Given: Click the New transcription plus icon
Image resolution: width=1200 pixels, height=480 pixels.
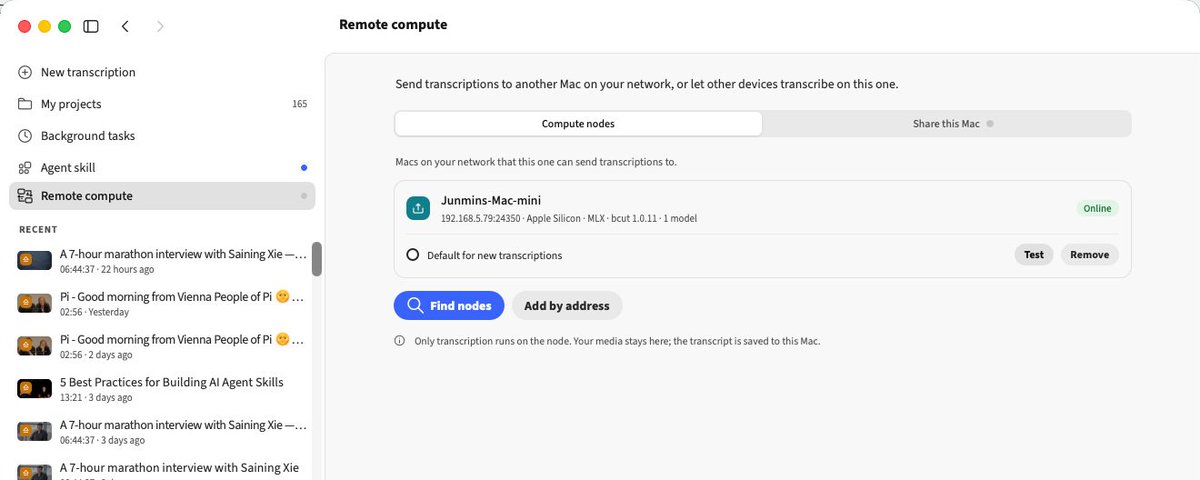Looking at the screenshot, I should [x=25, y=72].
